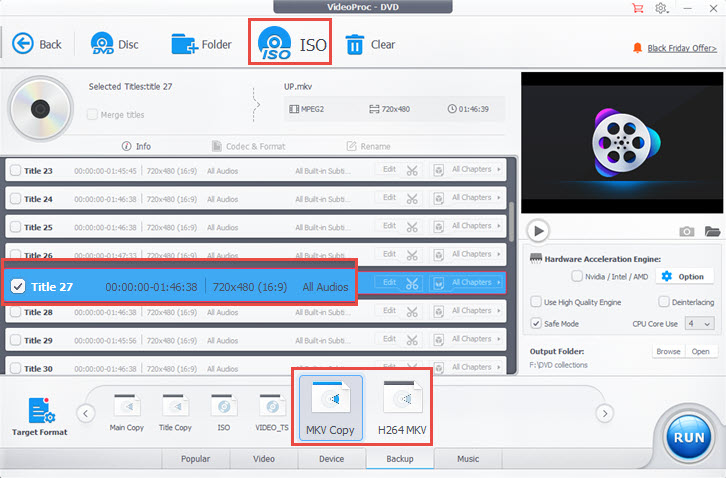Screen dimensions: 726x478
Task: Uncheck the Title 27 checkbox
Action: [x=18, y=286]
